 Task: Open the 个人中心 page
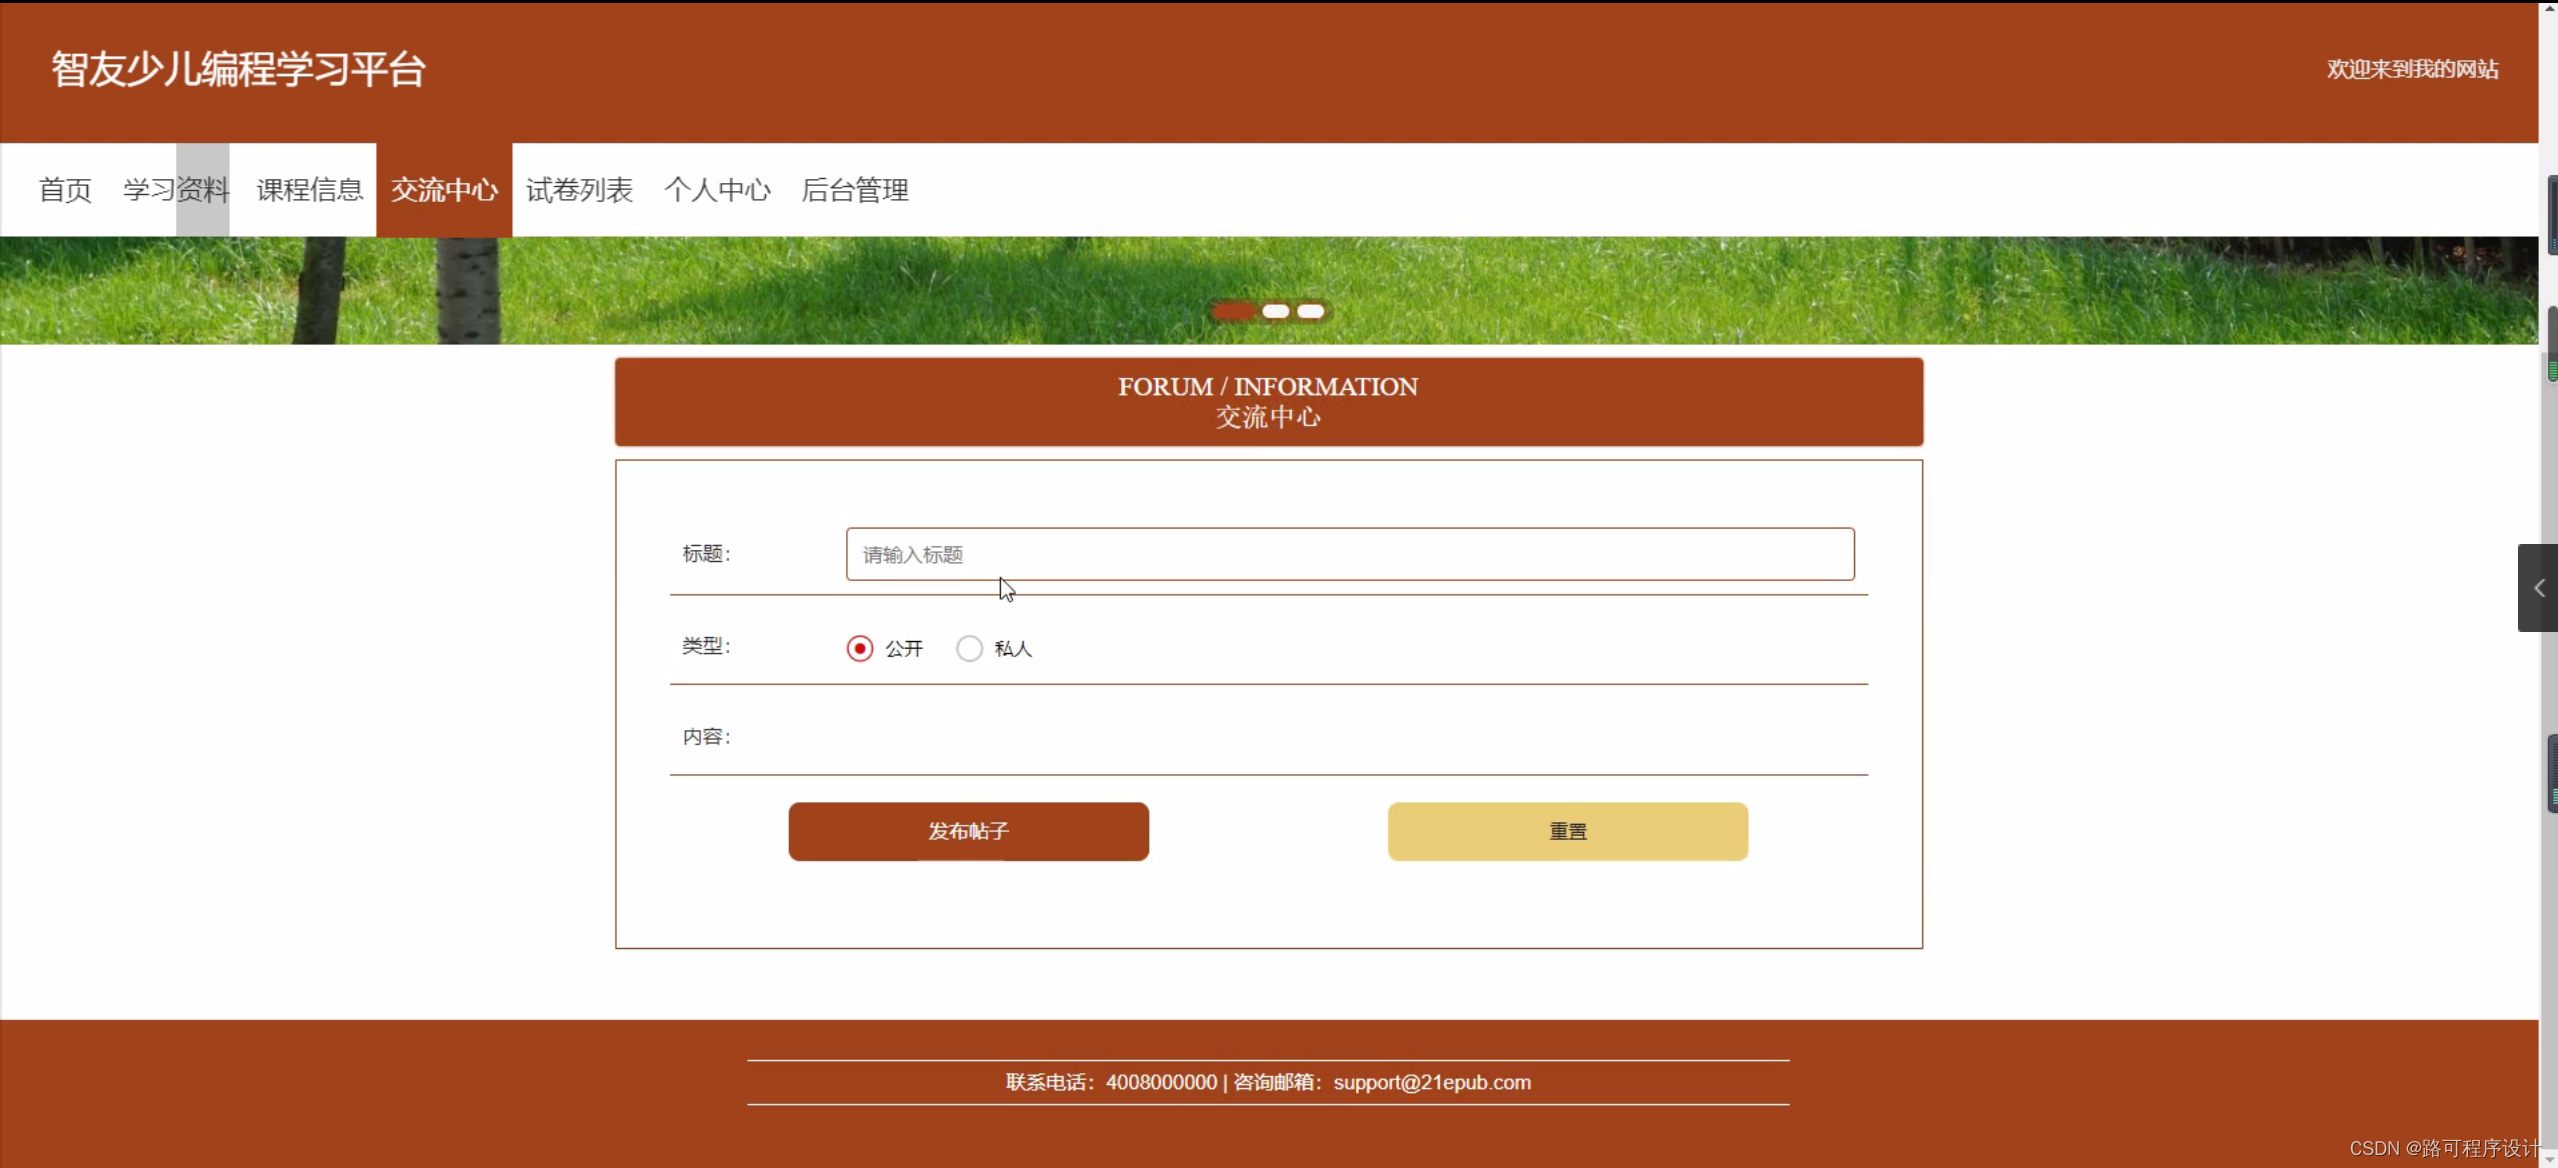tap(716, 189)
